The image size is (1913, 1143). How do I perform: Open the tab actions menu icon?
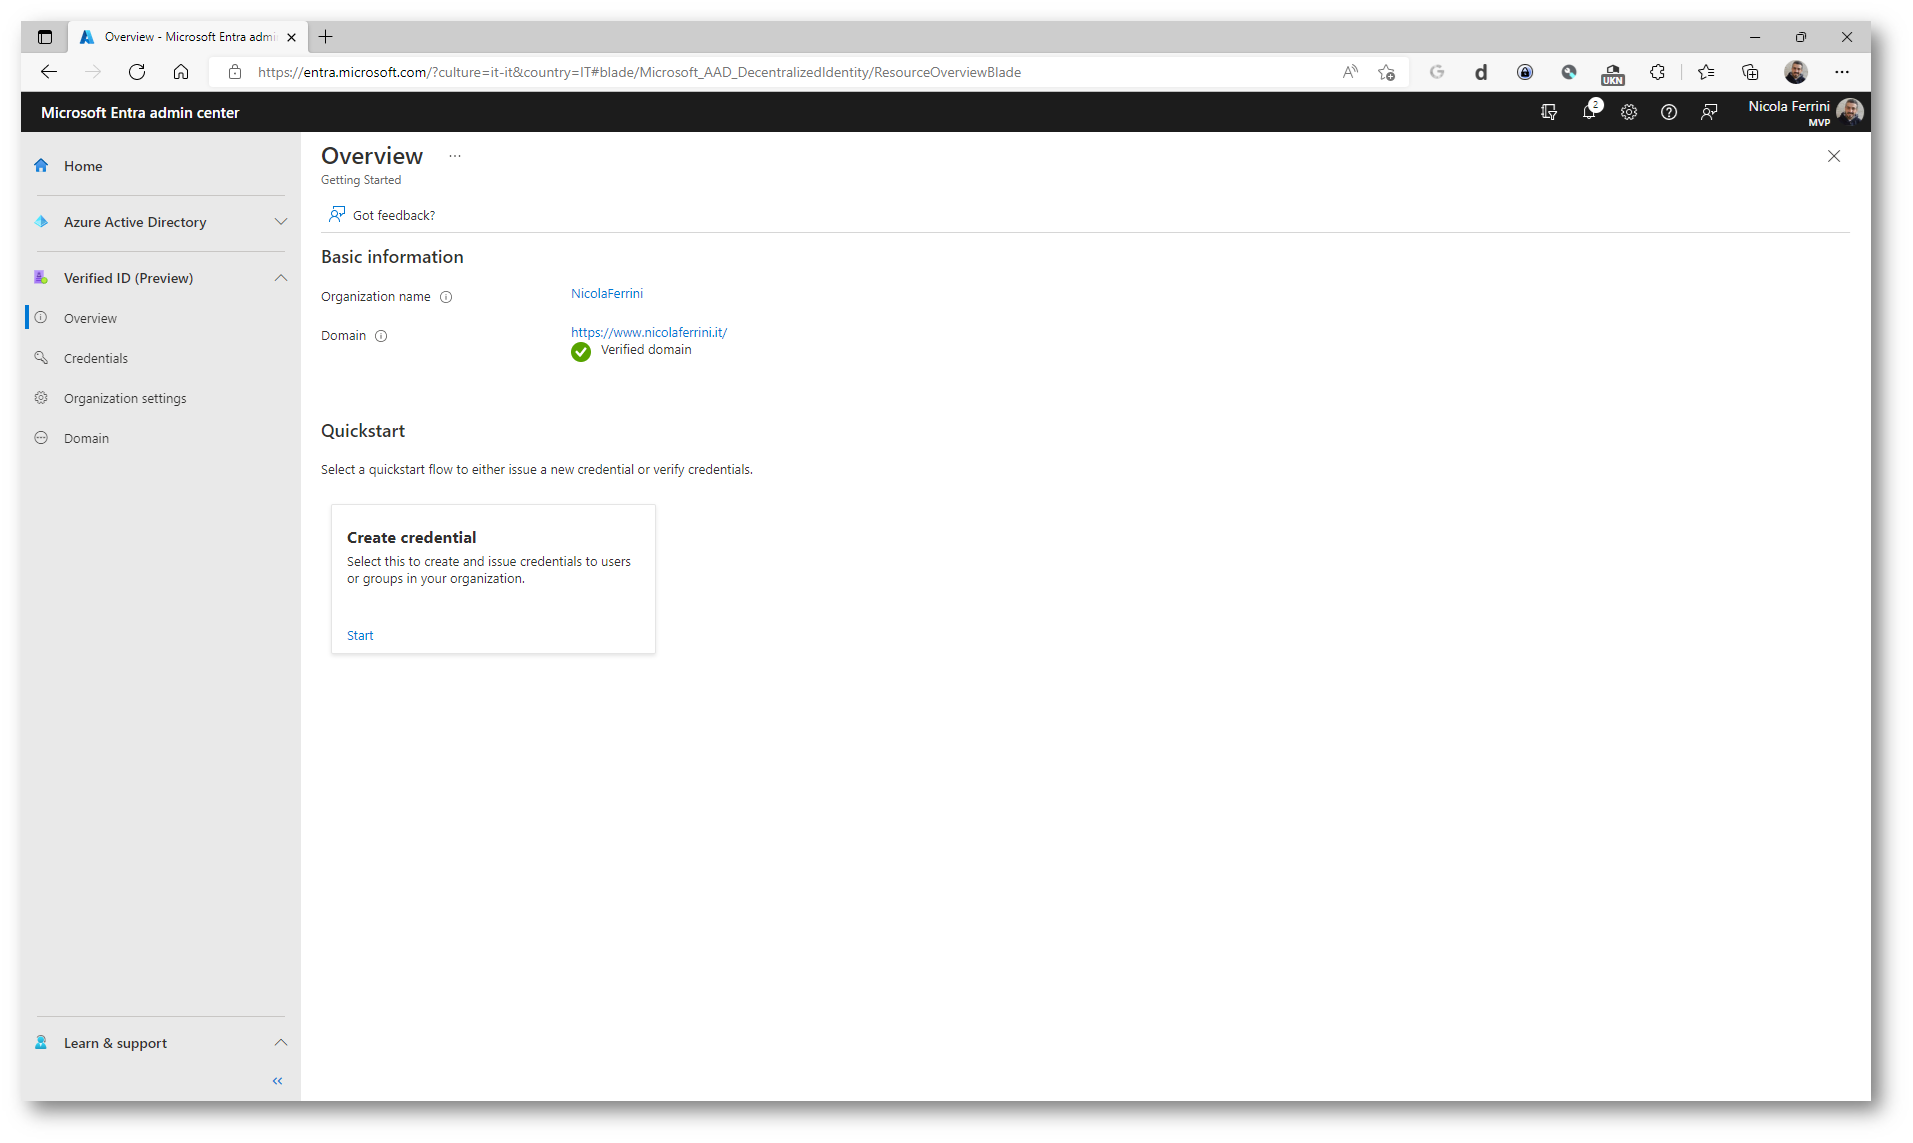45,37
